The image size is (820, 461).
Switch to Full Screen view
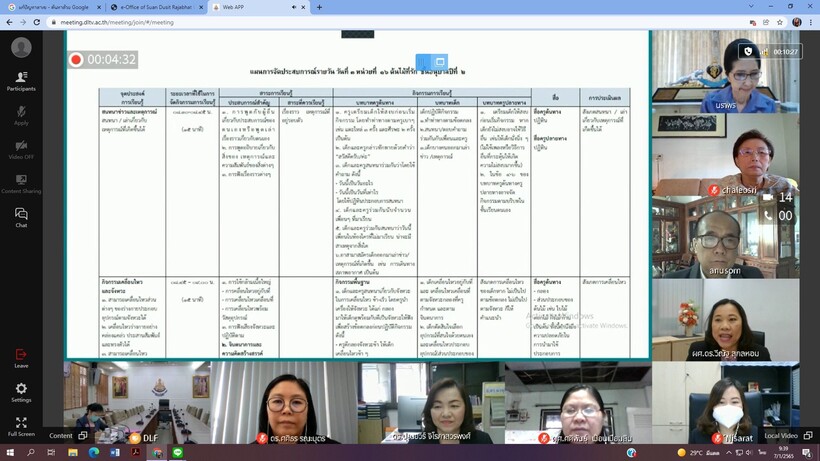(x=21, y=427)
